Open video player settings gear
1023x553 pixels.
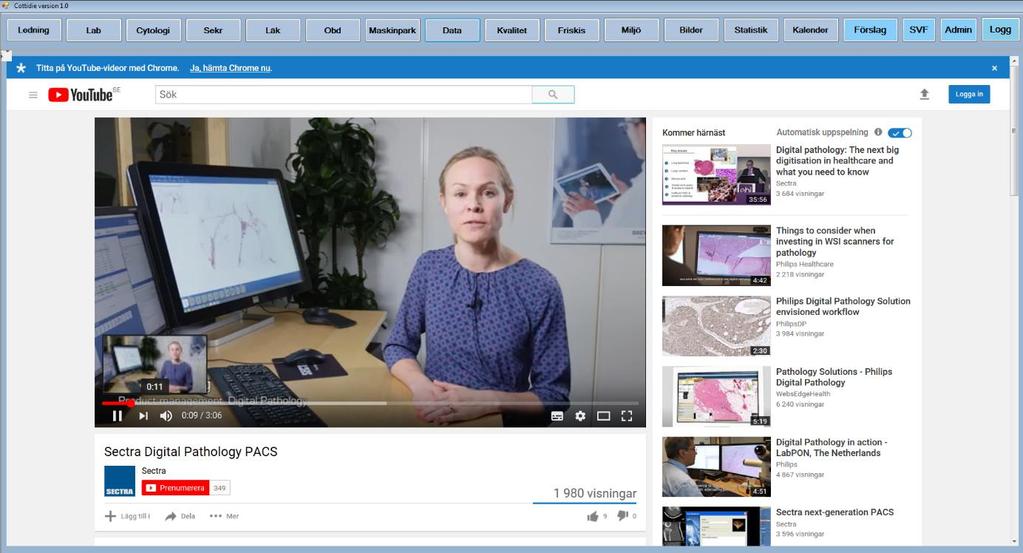click(x=580, y=415)
